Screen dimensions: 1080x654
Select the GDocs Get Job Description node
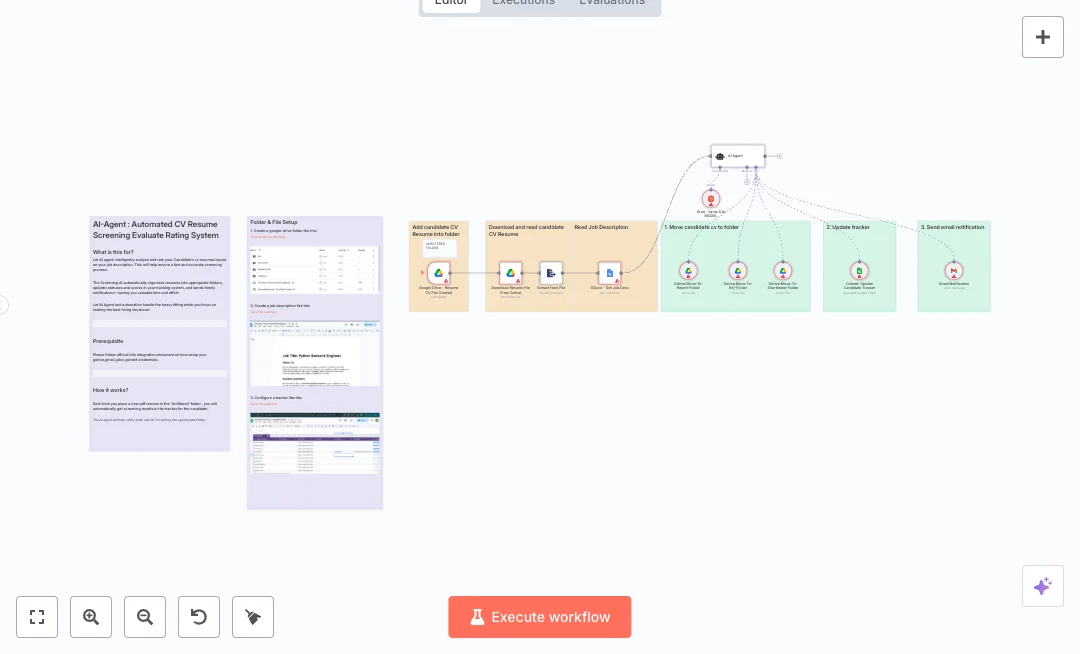pos(609,272)
